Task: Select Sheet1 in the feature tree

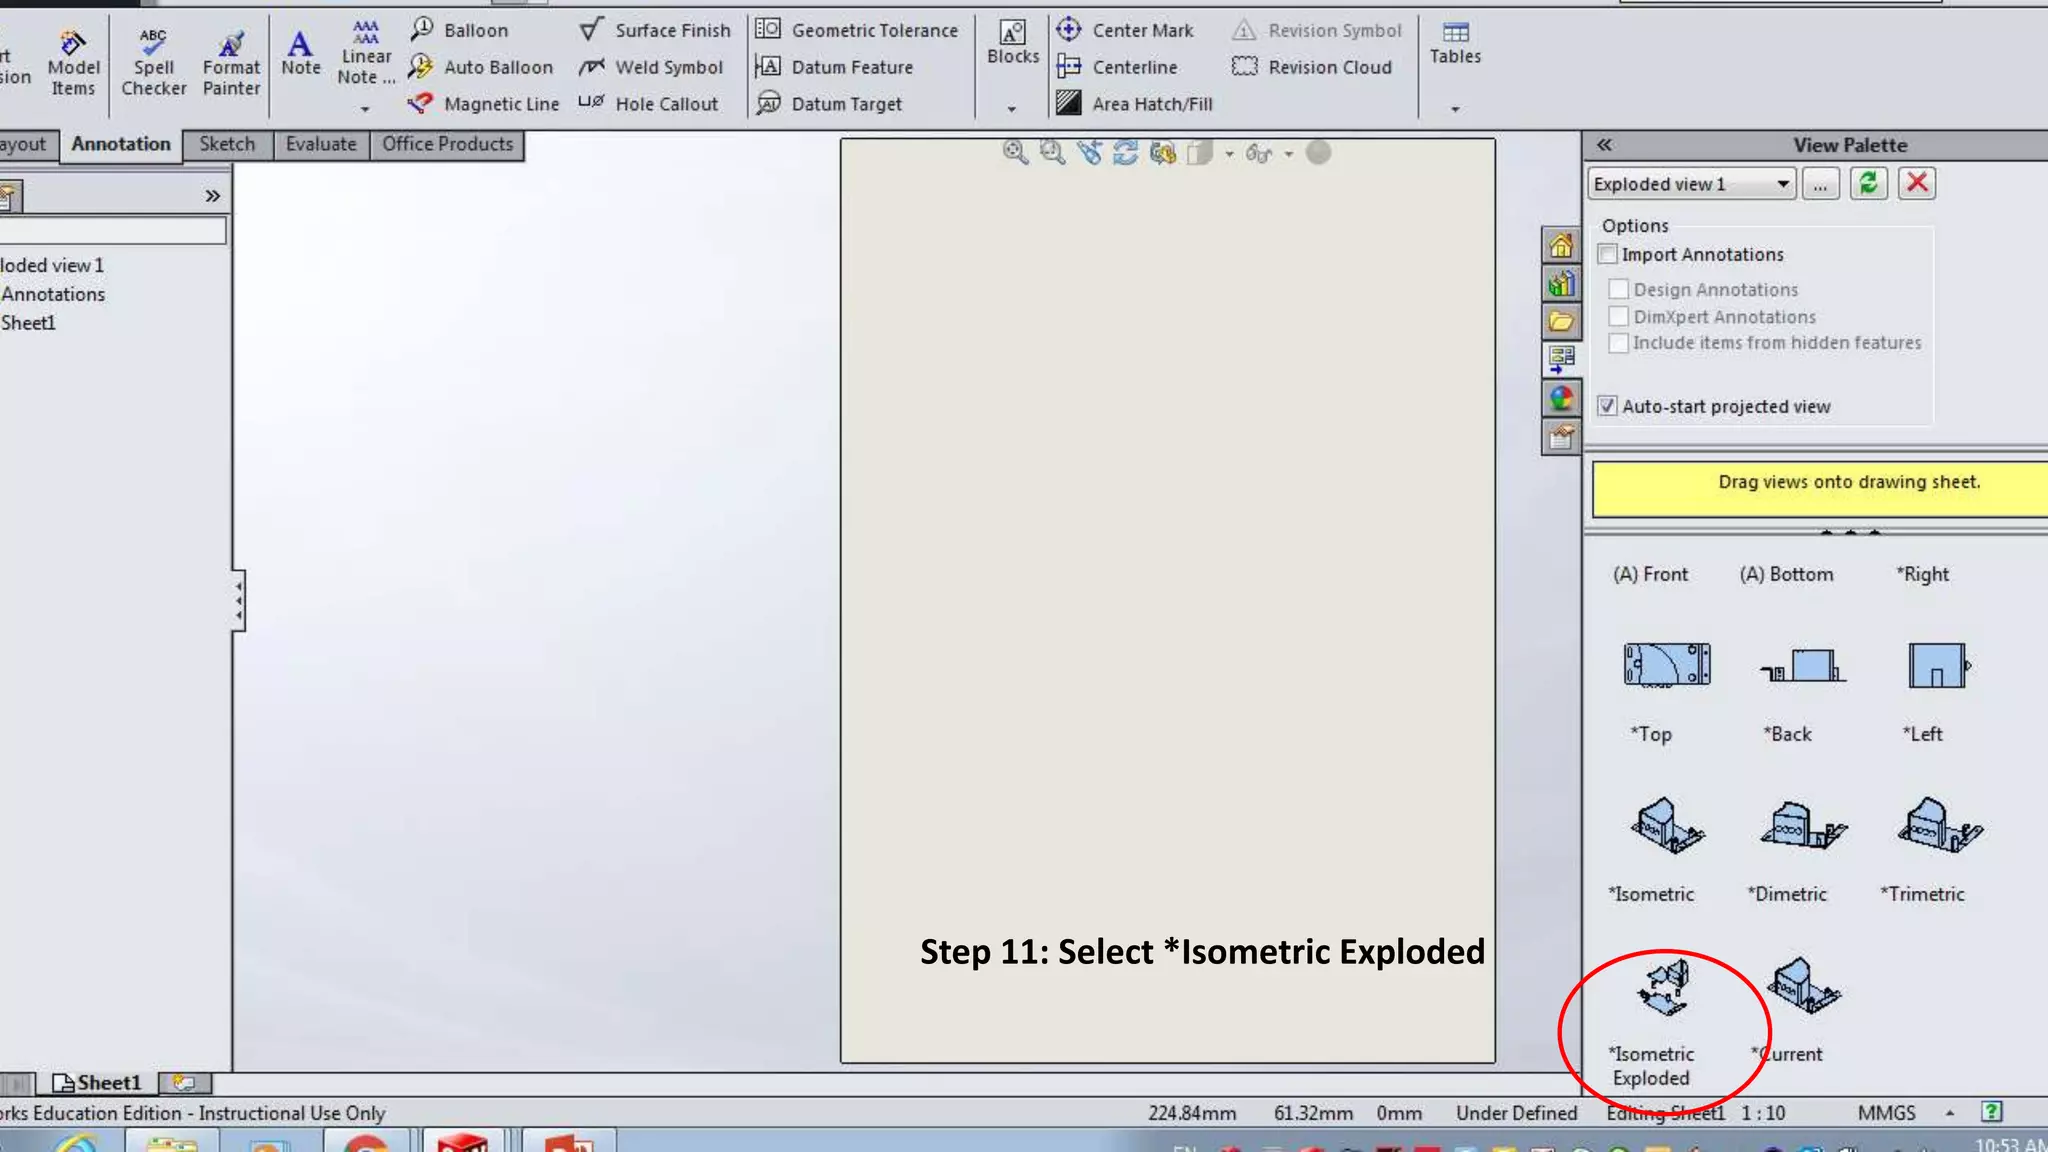Action: click(x=28, y=323)
